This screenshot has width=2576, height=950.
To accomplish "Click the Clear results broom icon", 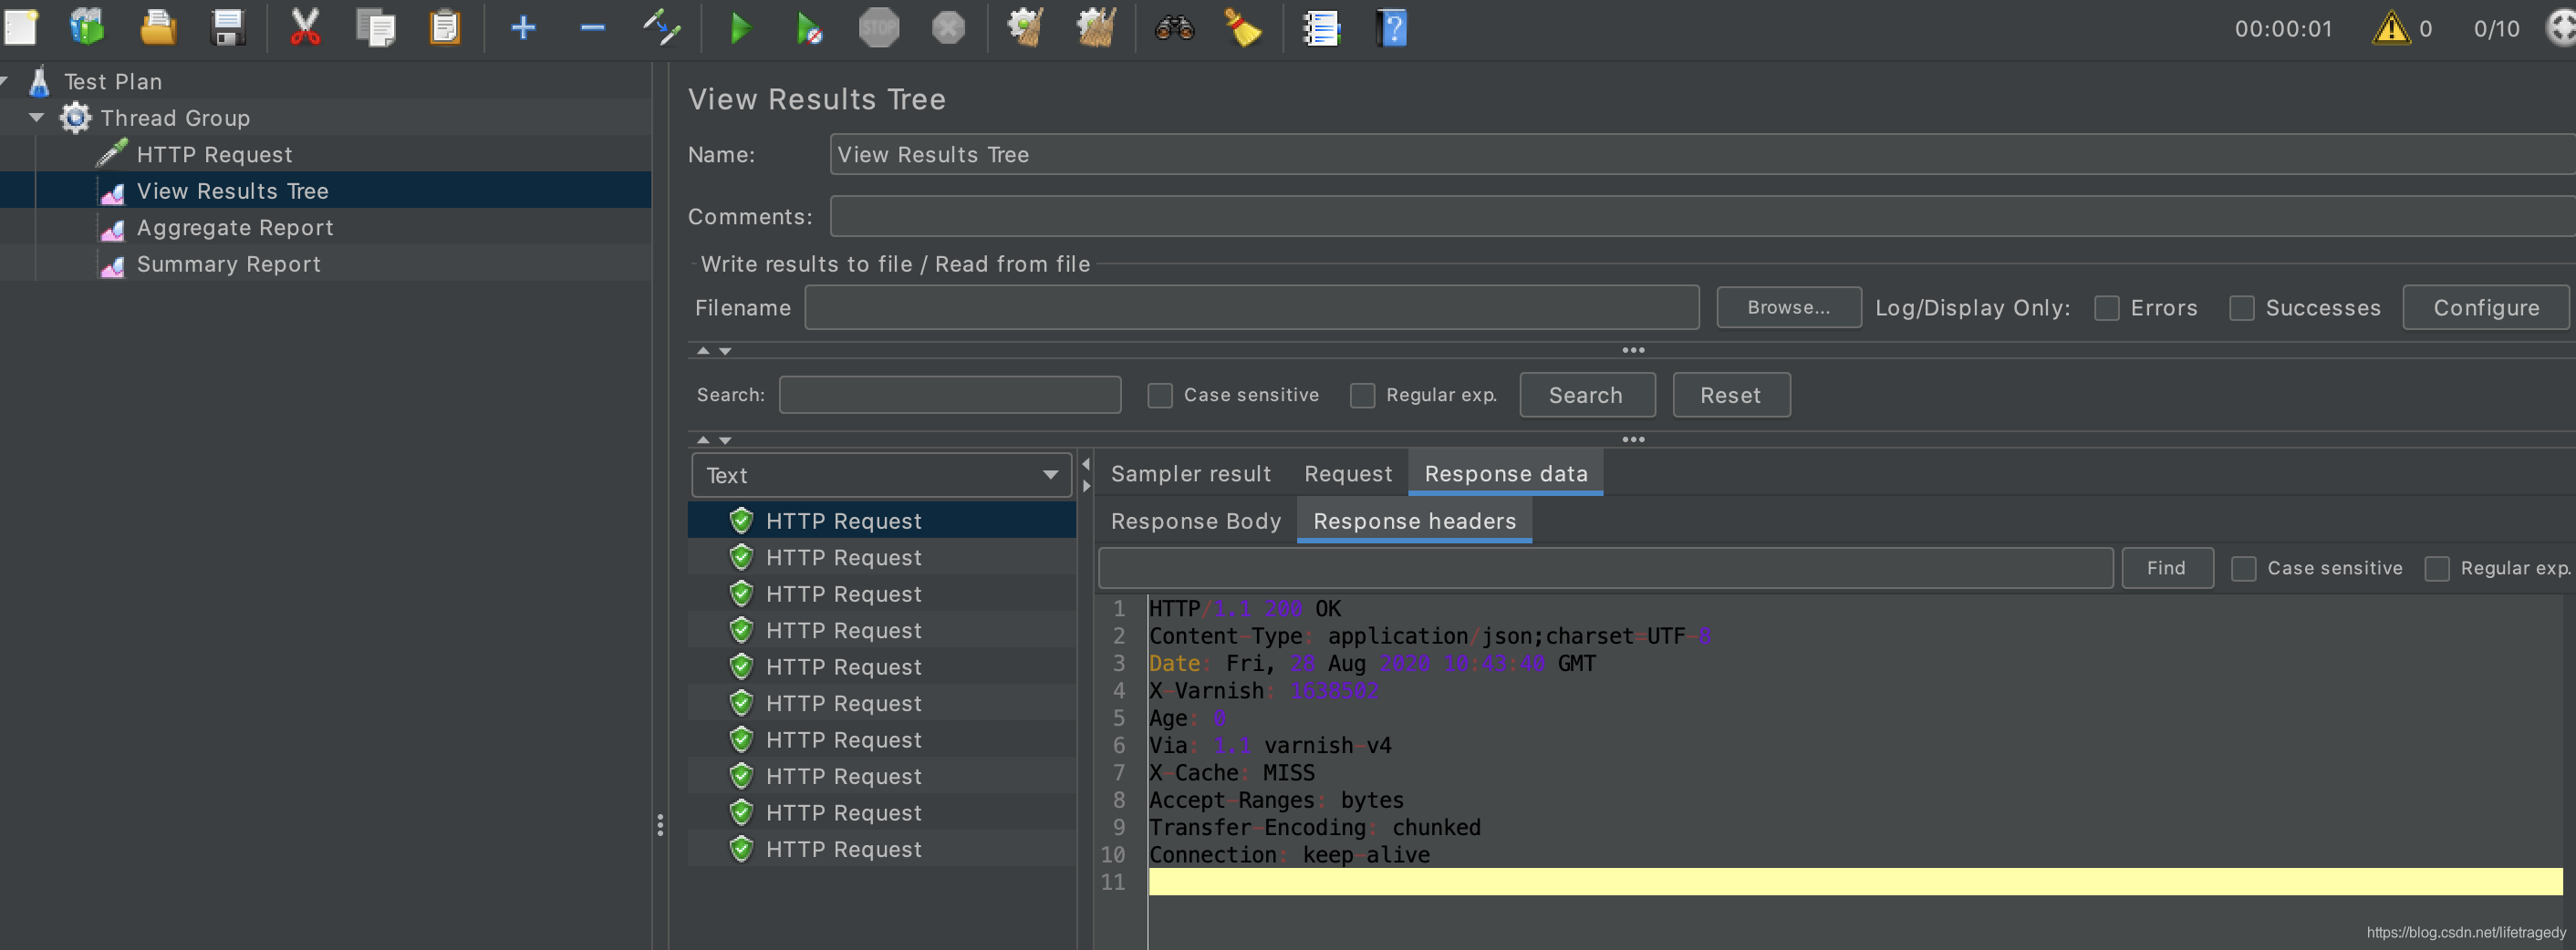I will point(1026,28).
